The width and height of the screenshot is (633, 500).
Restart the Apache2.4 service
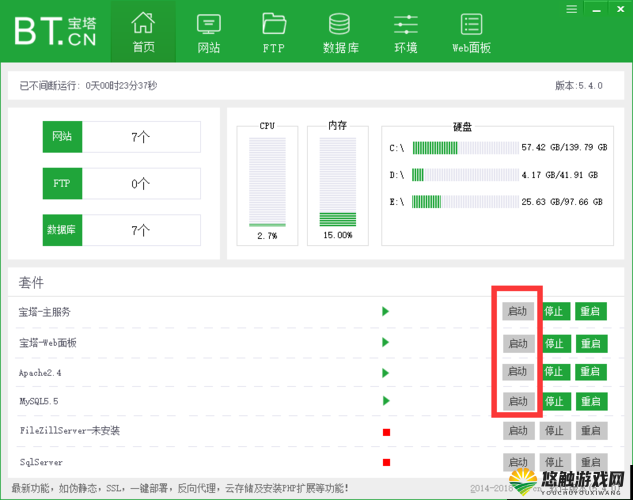(x=591, y=372)
